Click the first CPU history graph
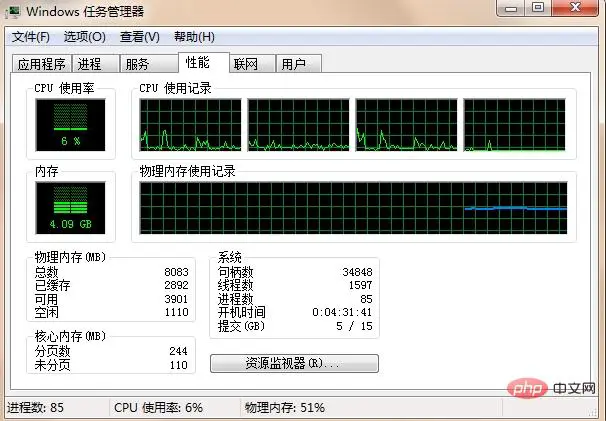Viewport: 606px width, 421px height. (190, 124)
